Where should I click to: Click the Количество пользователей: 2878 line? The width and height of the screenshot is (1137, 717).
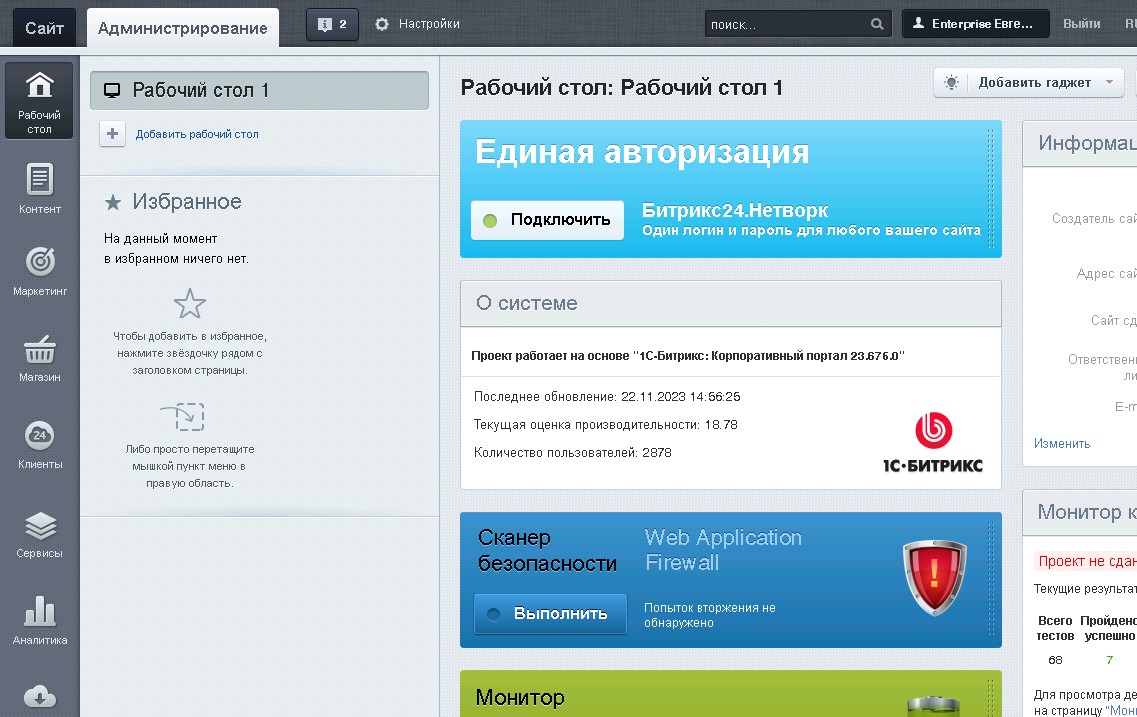pyautogui.click(x=573, y=452)
